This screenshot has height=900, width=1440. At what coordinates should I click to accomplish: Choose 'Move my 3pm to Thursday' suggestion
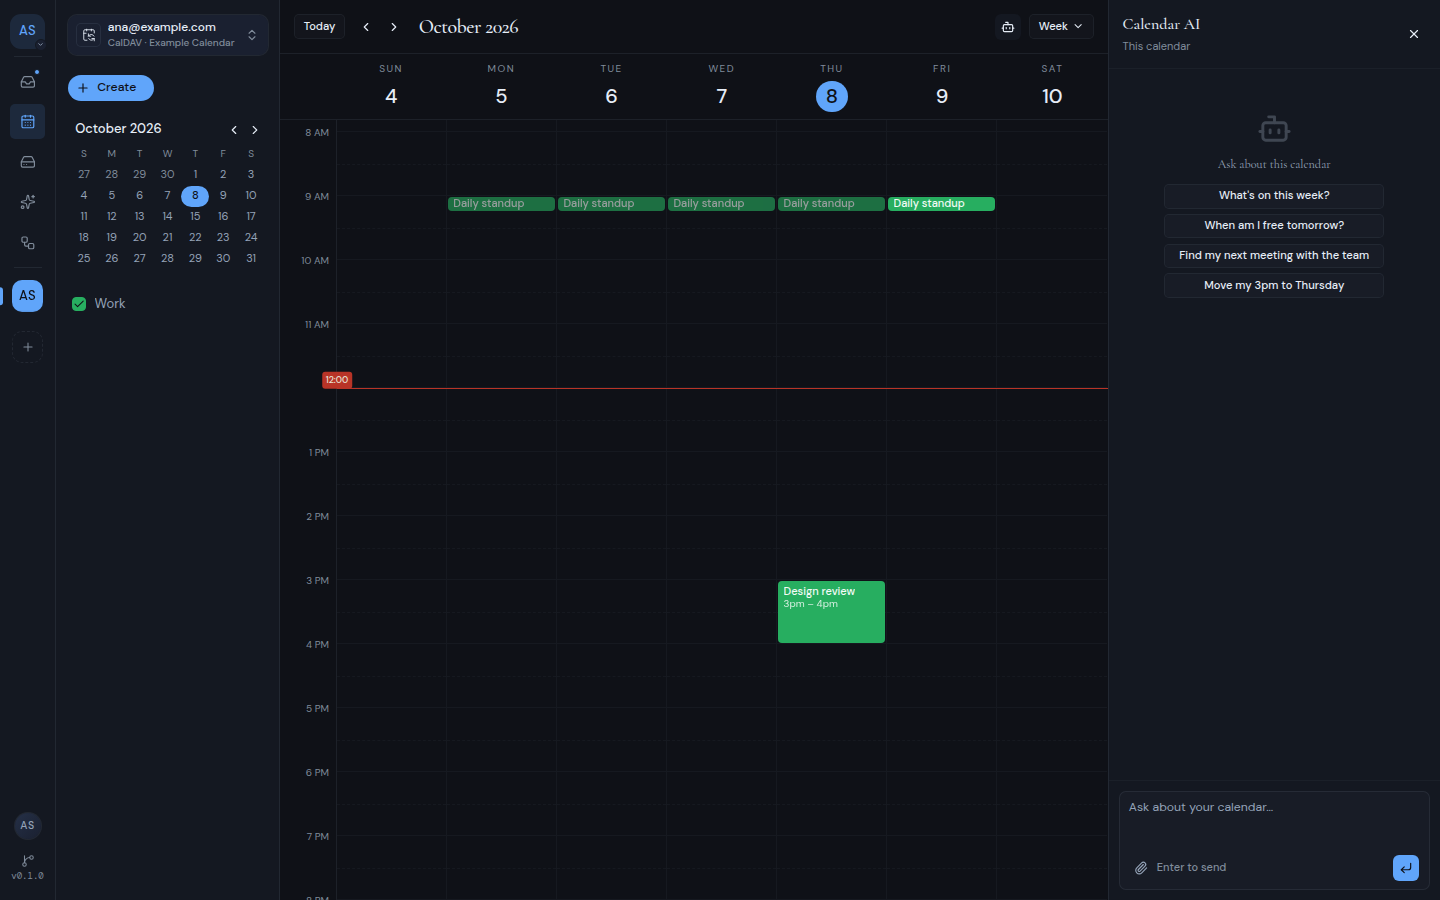tap(1274, 286)
